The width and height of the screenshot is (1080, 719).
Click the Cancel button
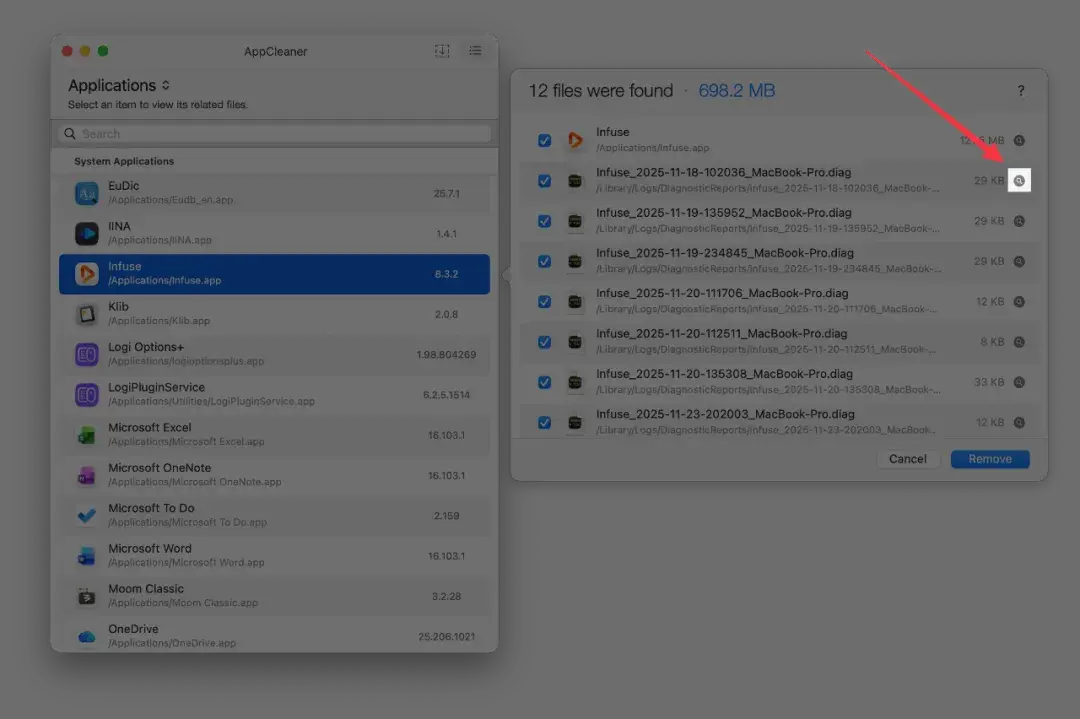click(x=908, y=459)
